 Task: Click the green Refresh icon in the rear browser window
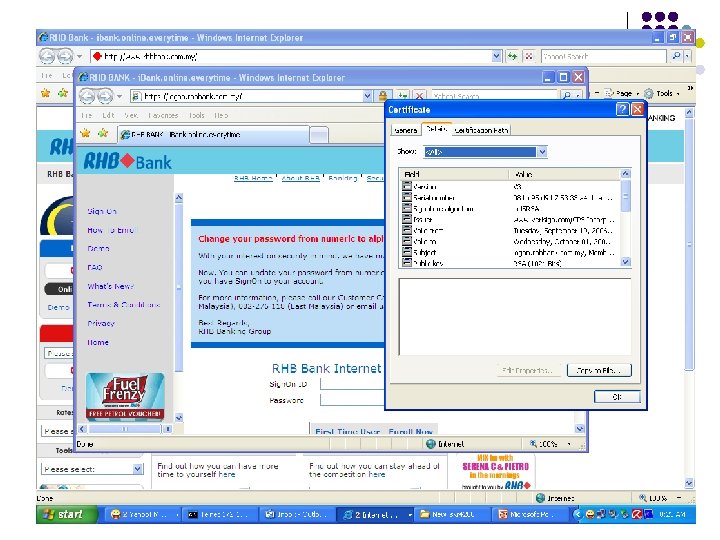click(x=512, y=56)
